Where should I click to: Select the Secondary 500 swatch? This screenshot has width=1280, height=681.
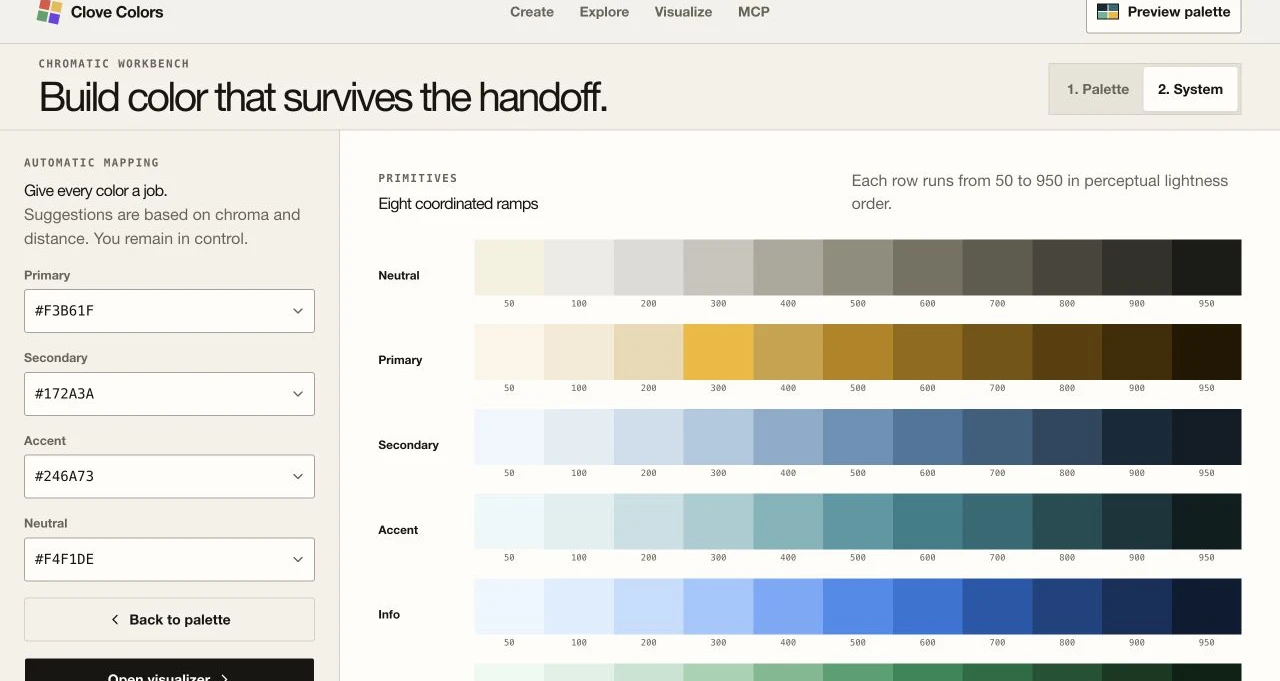tap(858, 437)
